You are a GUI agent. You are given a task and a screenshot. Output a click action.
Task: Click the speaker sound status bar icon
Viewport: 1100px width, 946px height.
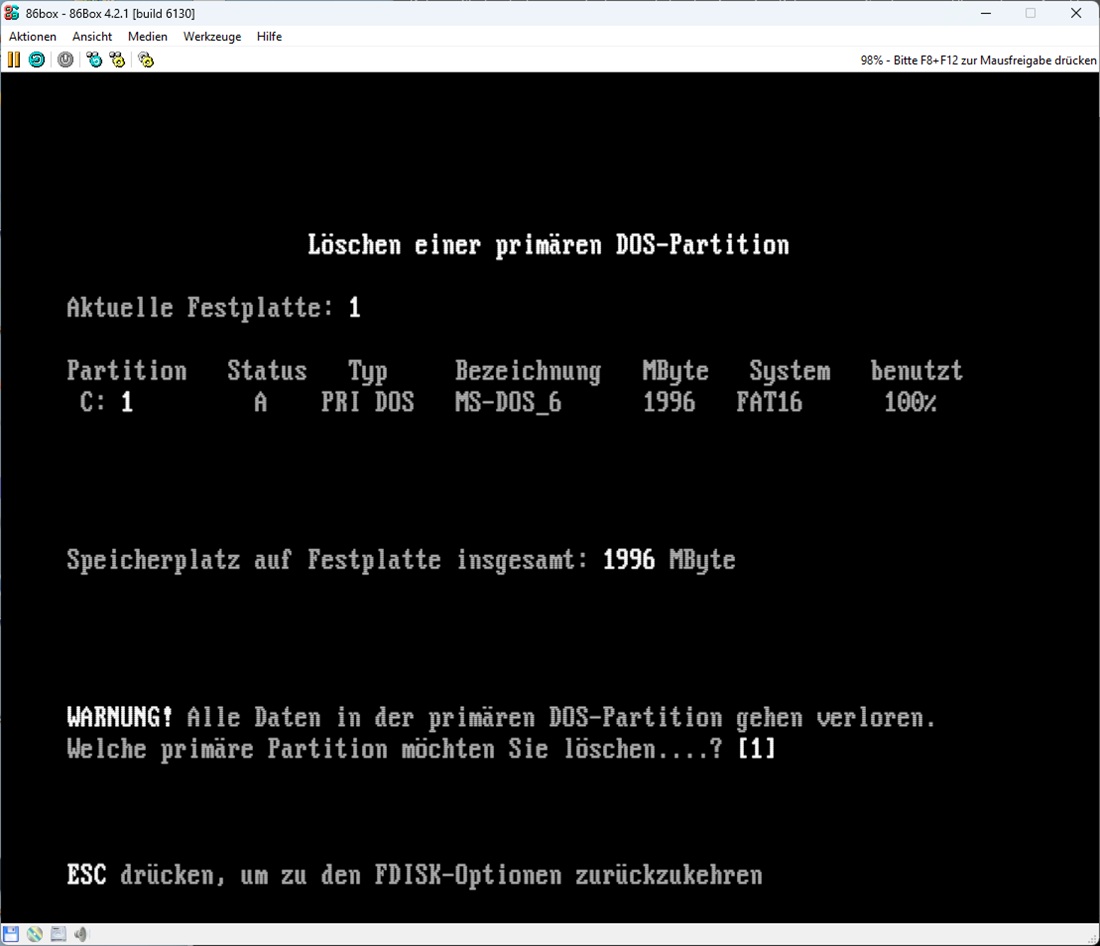tap(81, 934)
